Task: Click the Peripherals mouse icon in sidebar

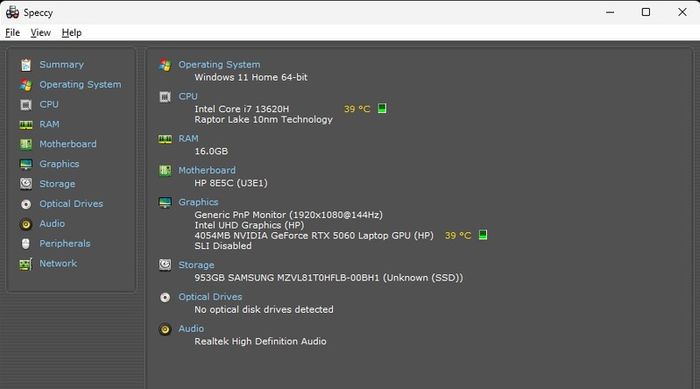Action: [26, 244]
